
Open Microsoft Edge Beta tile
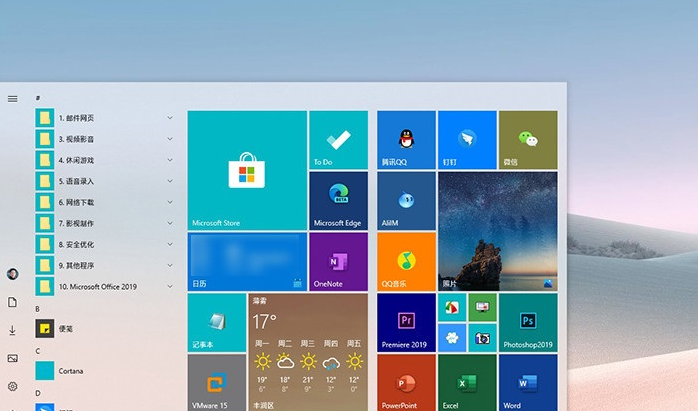click(x=338, y=201)
